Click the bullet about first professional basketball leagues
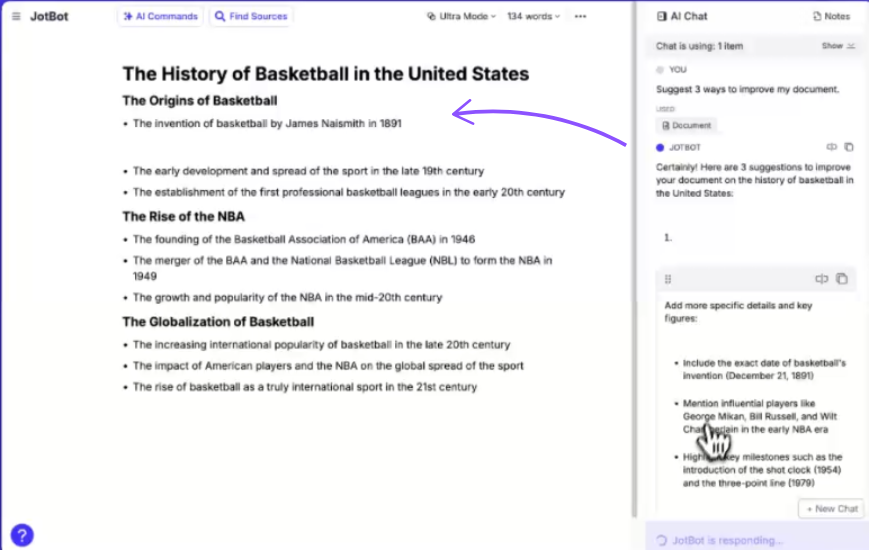This screenshot has width=869, height=550. (x=349, y=192)
